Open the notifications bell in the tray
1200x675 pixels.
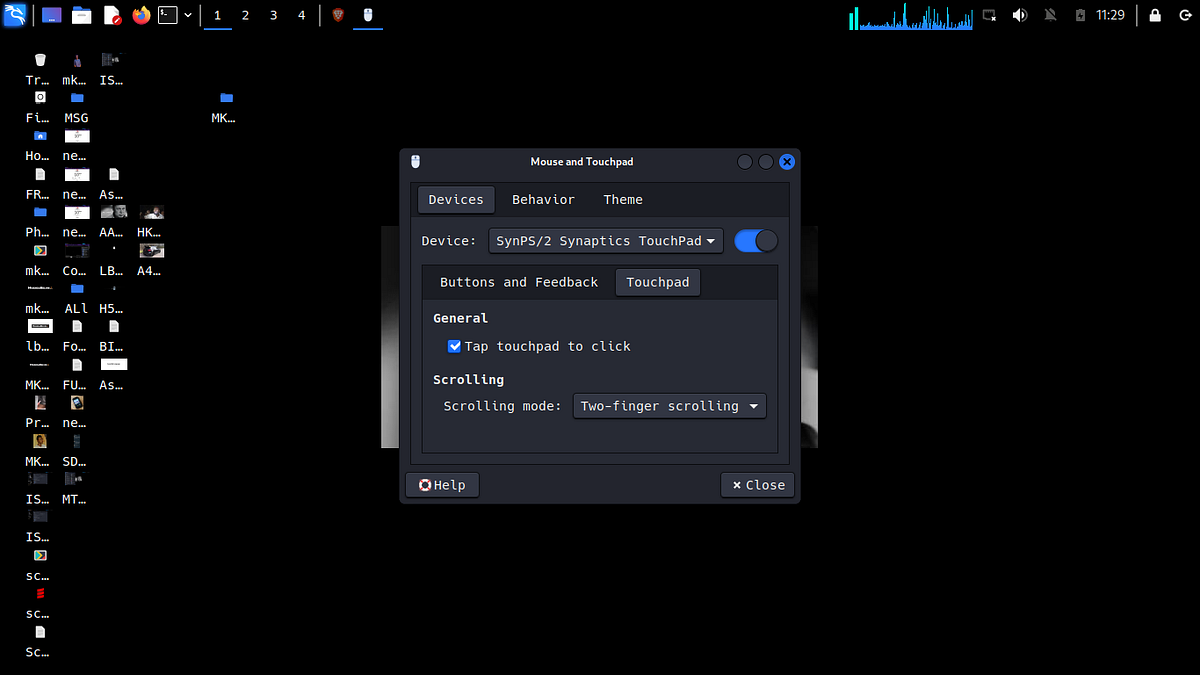(x=1051, y=15)
